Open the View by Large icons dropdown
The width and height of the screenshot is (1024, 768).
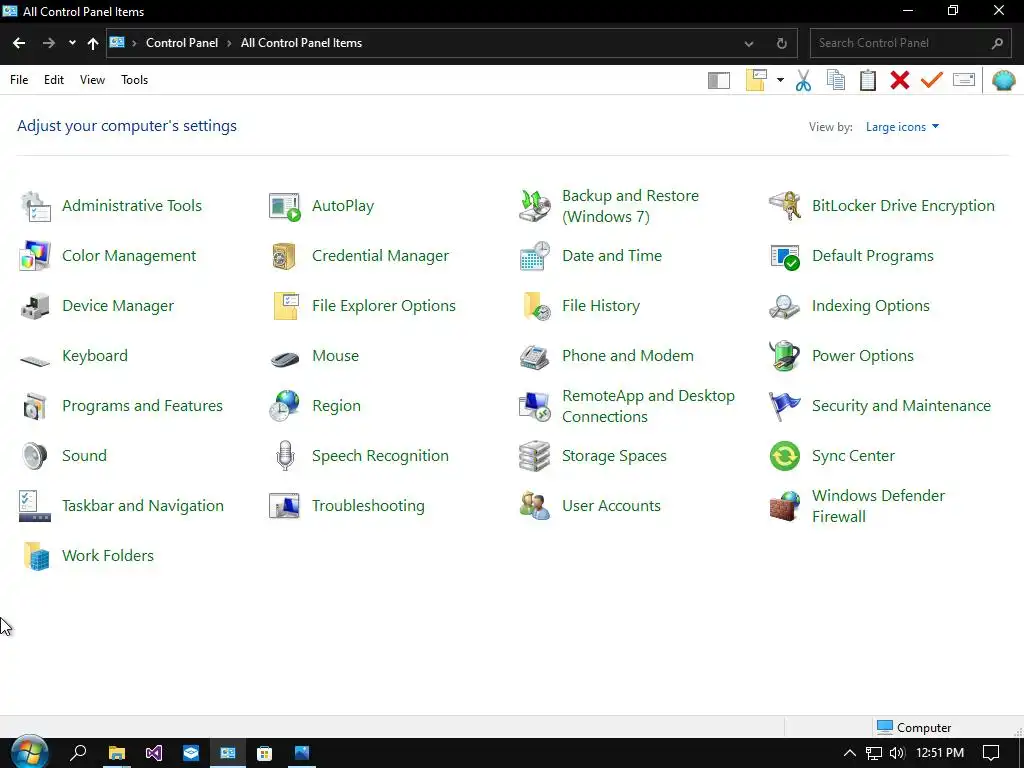click(903, 127)
